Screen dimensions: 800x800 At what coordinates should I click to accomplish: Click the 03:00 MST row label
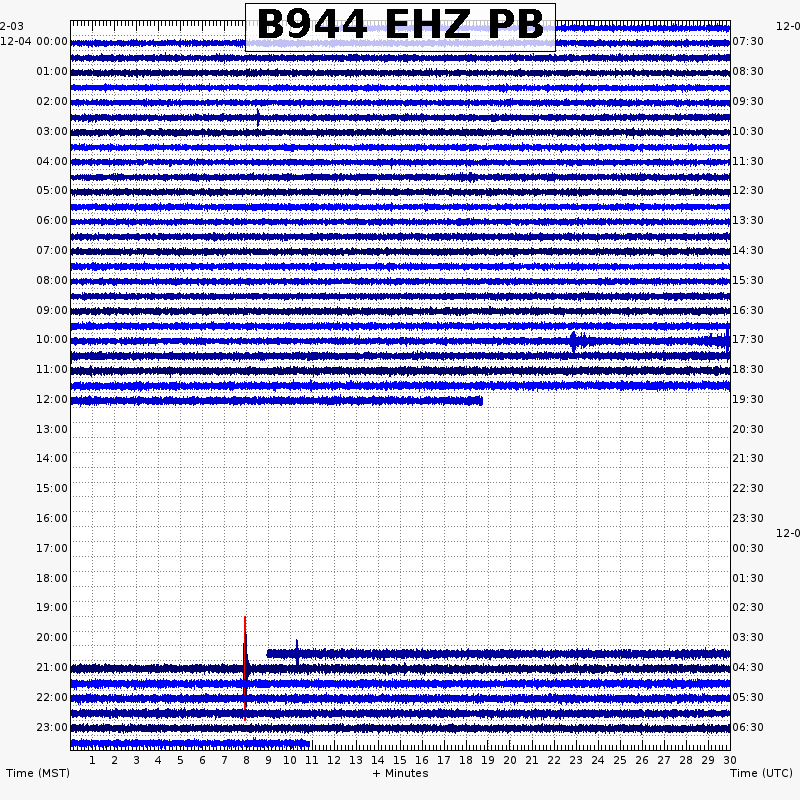tap(52, 132)
